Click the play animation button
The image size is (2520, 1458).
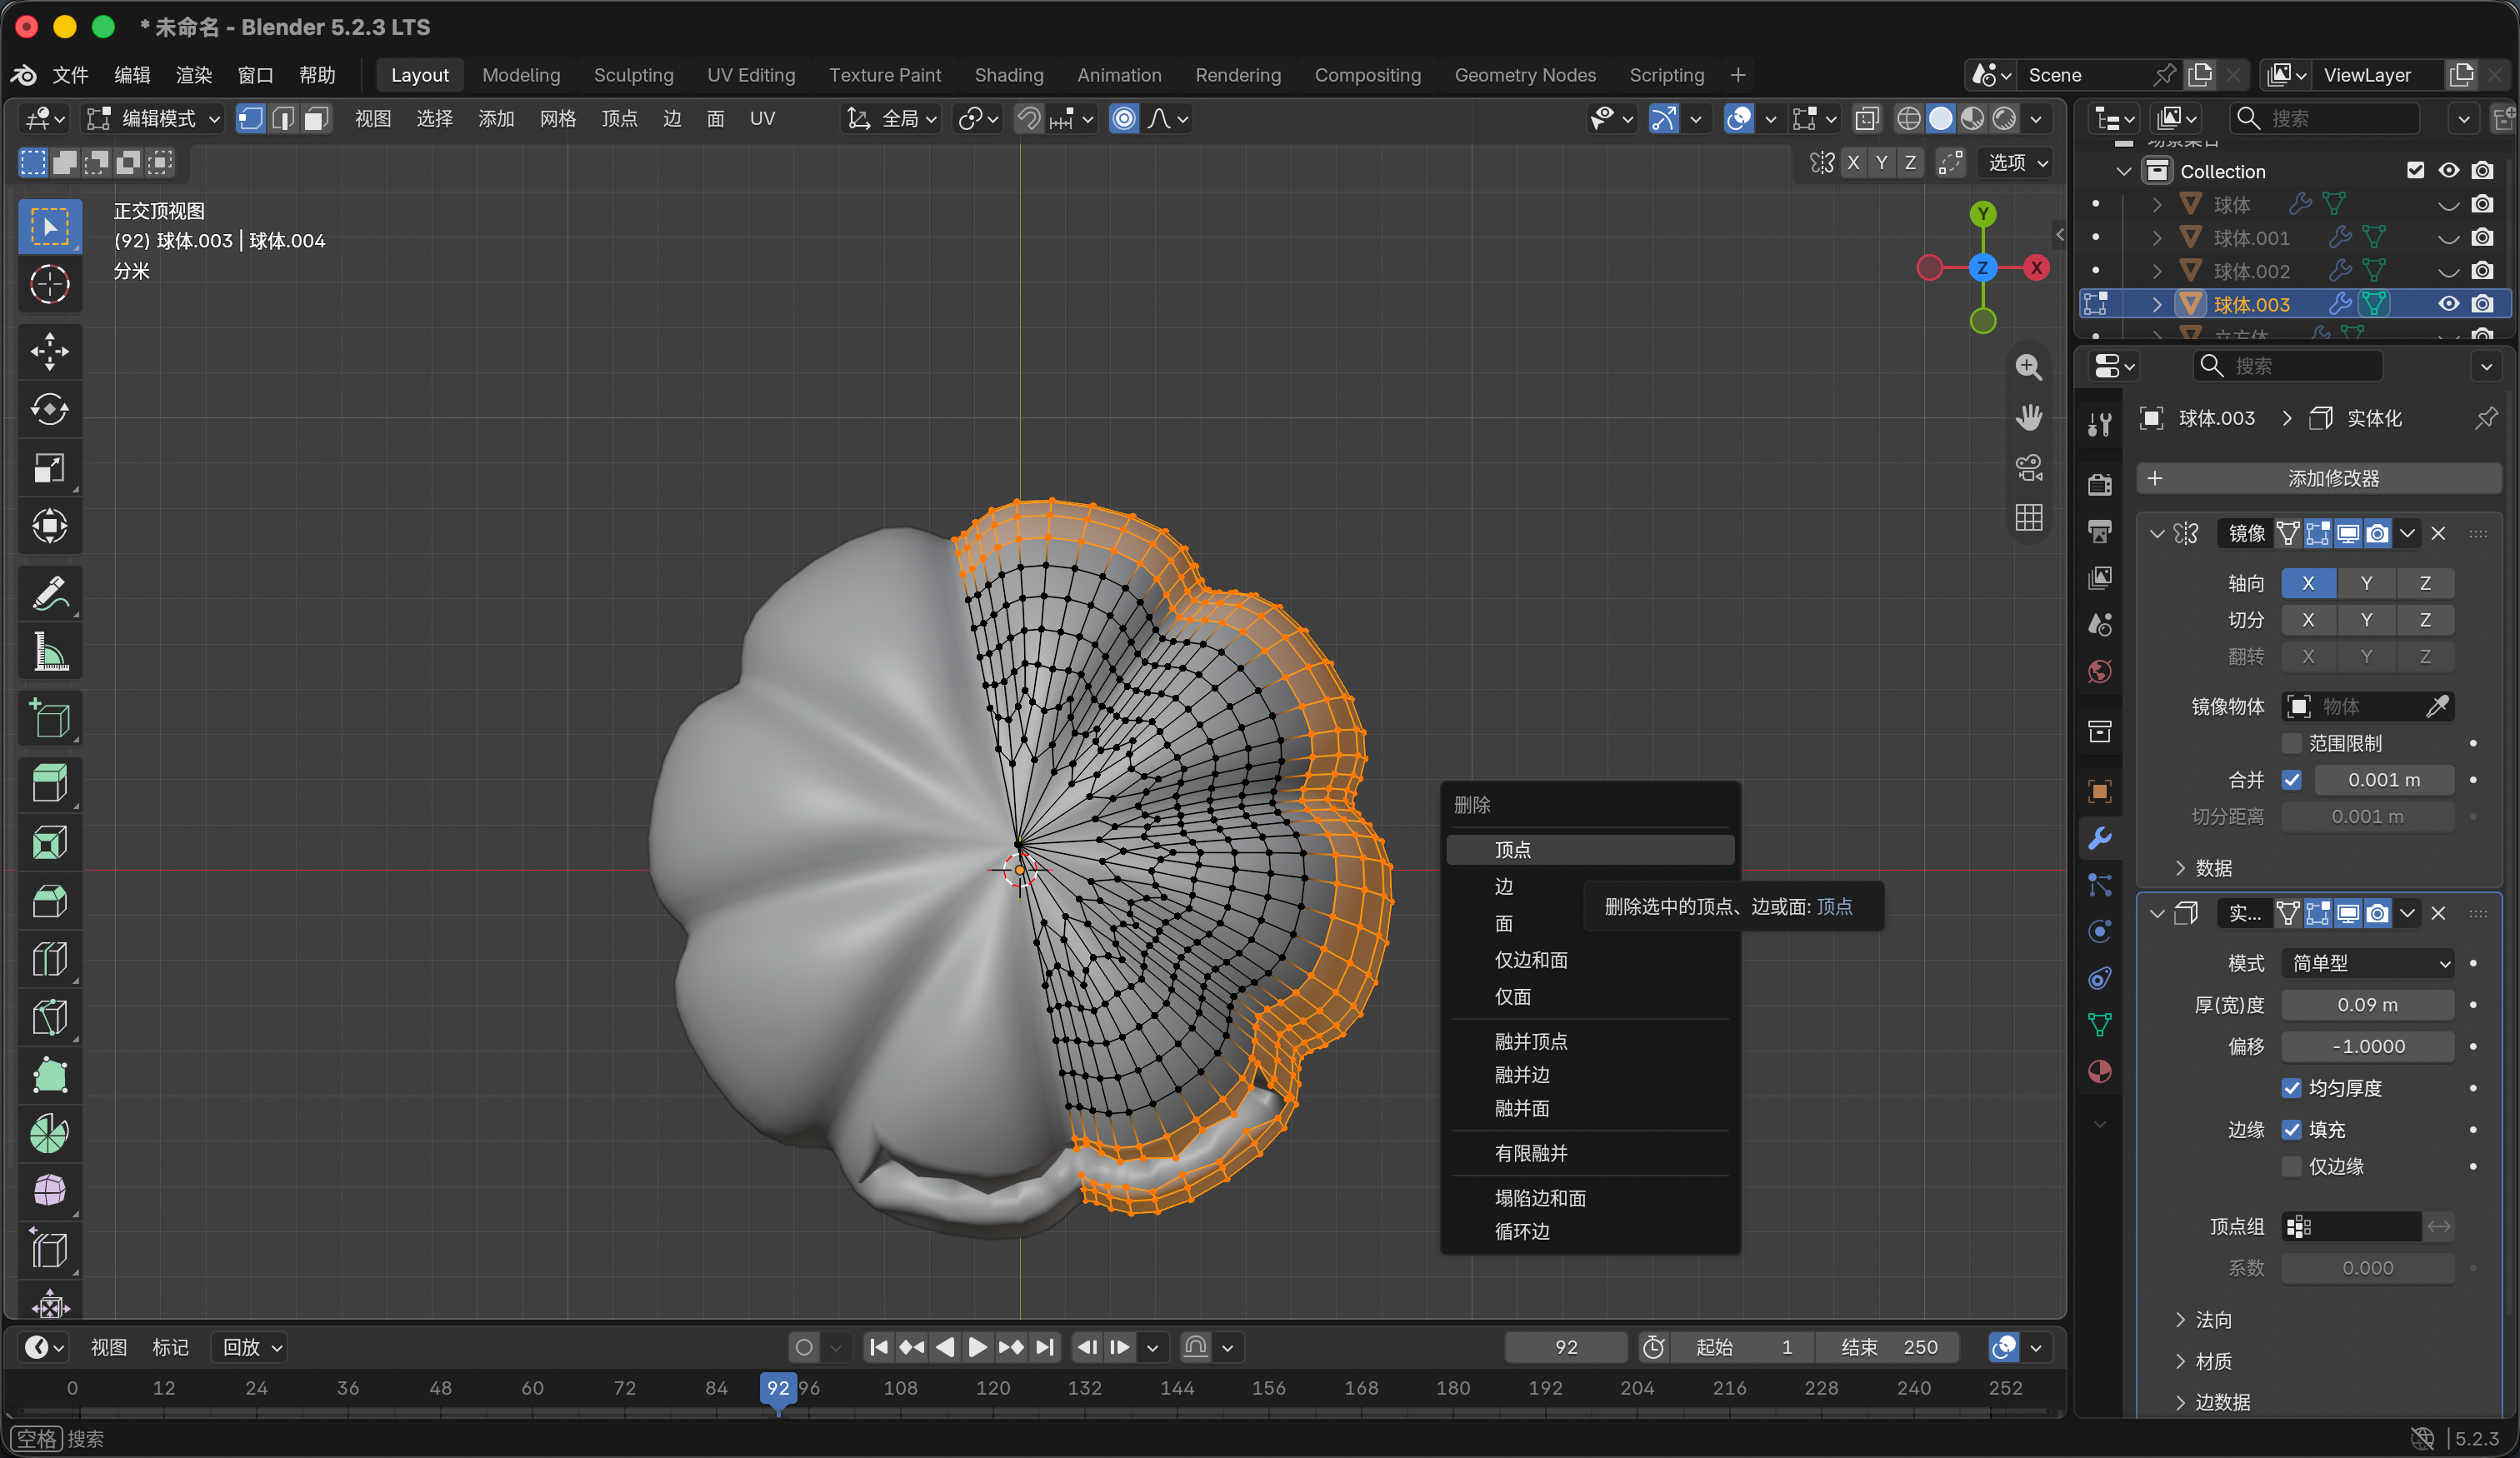[977, 1347]
